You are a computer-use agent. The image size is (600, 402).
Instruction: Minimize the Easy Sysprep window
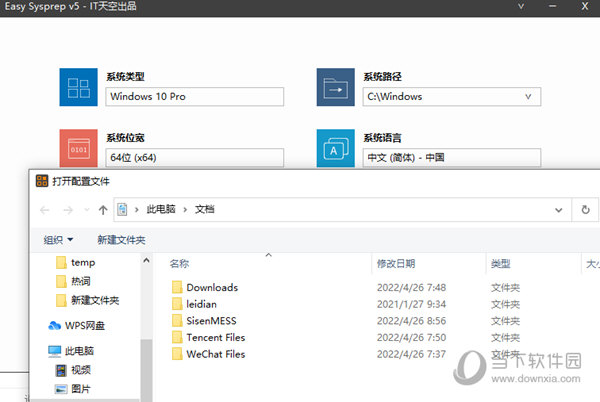tap(552, 7)
